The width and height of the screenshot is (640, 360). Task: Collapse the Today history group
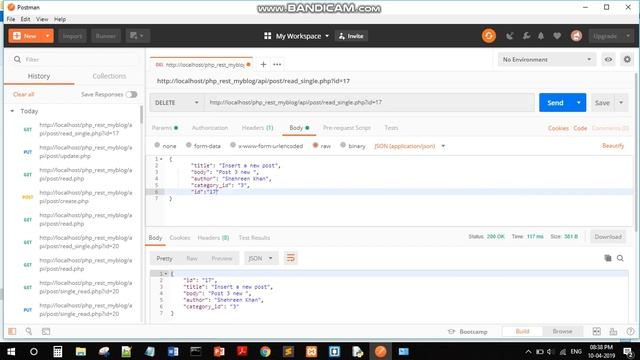12,111
